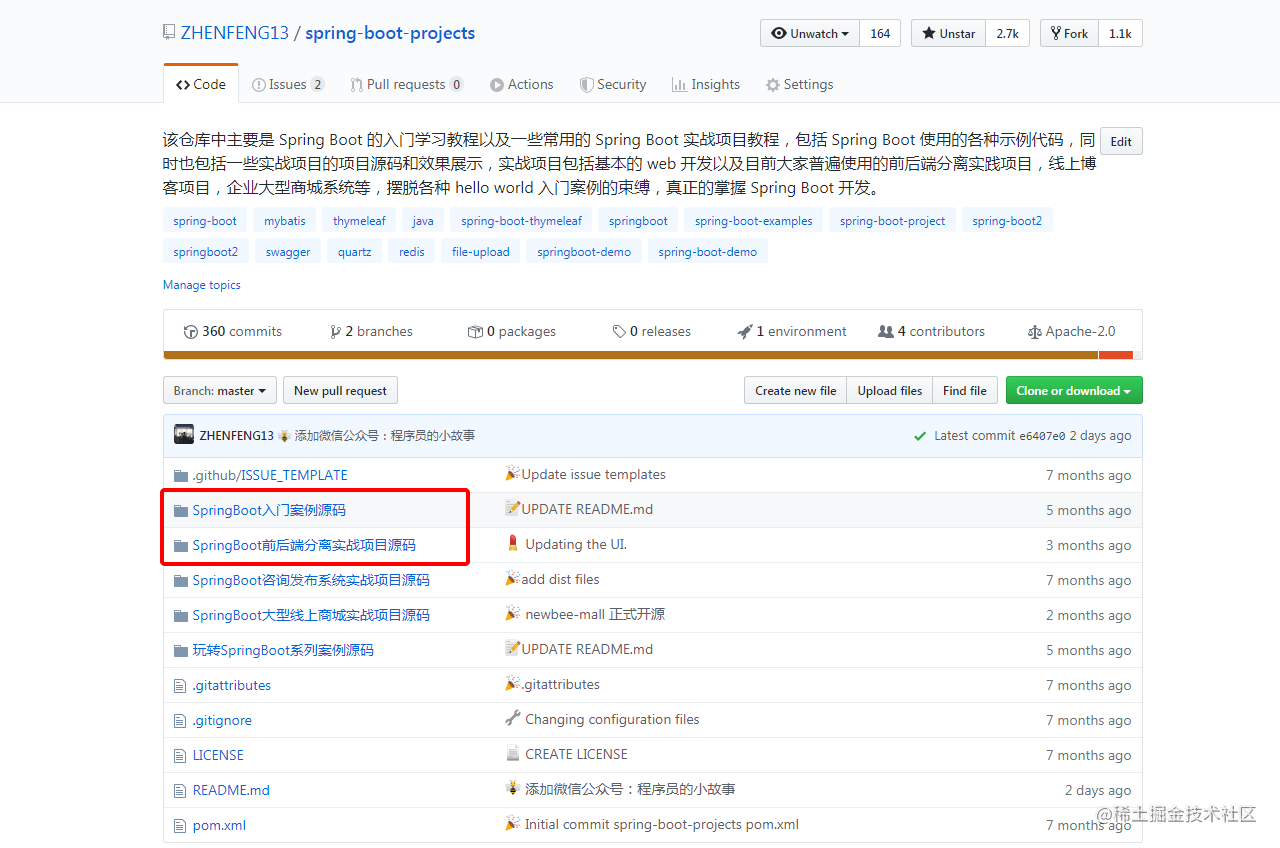
Task: Click the file icon beside .gitignore
Action: pyautogui.click(x=180, y=720)
